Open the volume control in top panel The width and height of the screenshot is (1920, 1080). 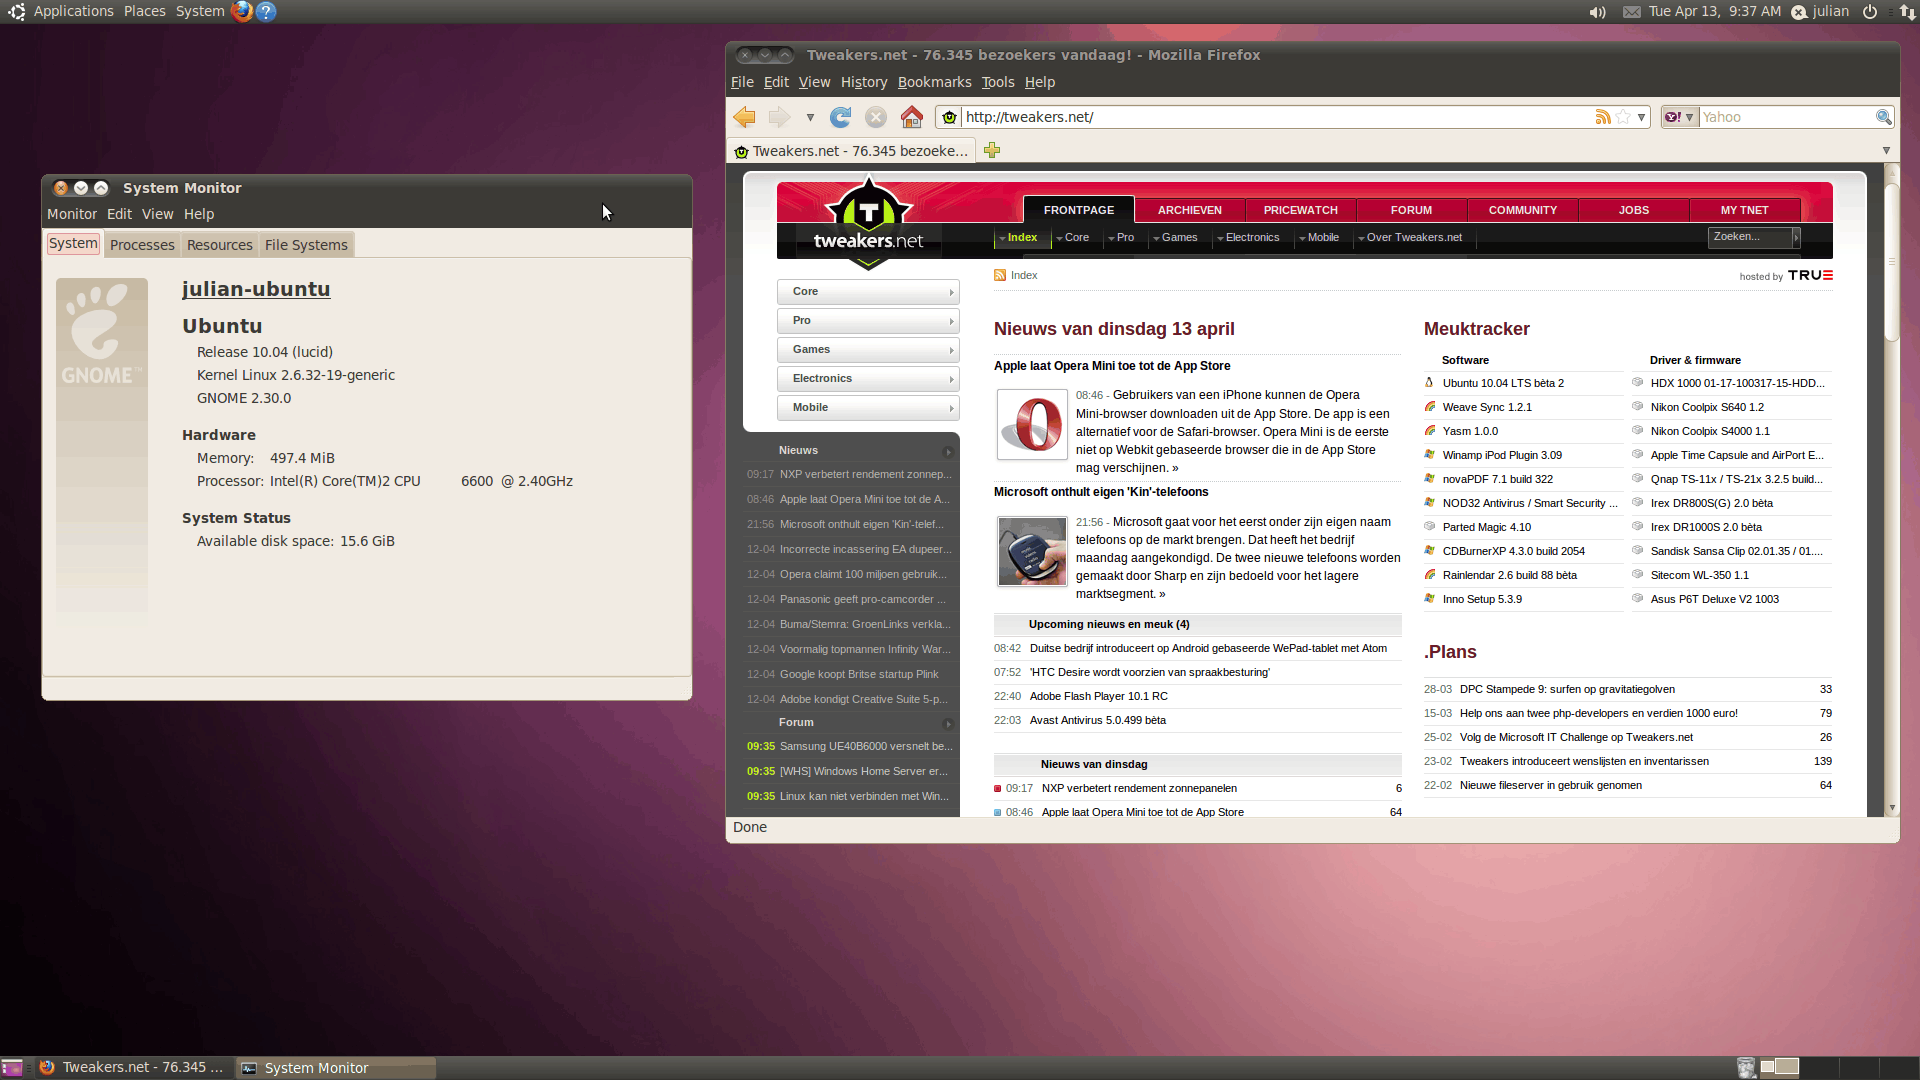click(1597, 12)
